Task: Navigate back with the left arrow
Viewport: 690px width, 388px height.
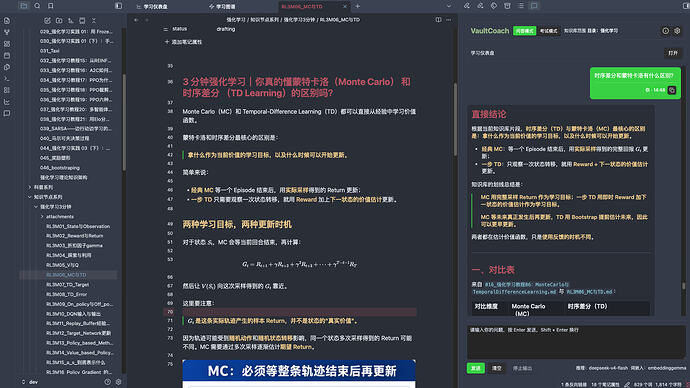Action: pyautogui.click(x=136, y=20)
